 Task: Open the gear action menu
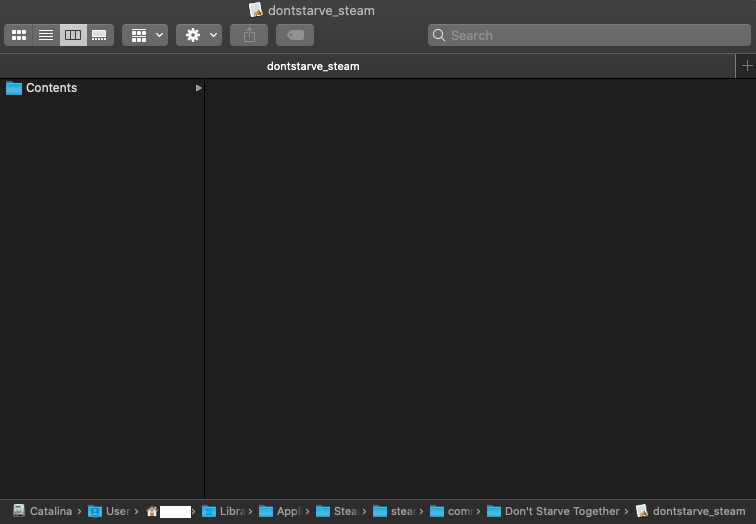[x=199, y=35]
